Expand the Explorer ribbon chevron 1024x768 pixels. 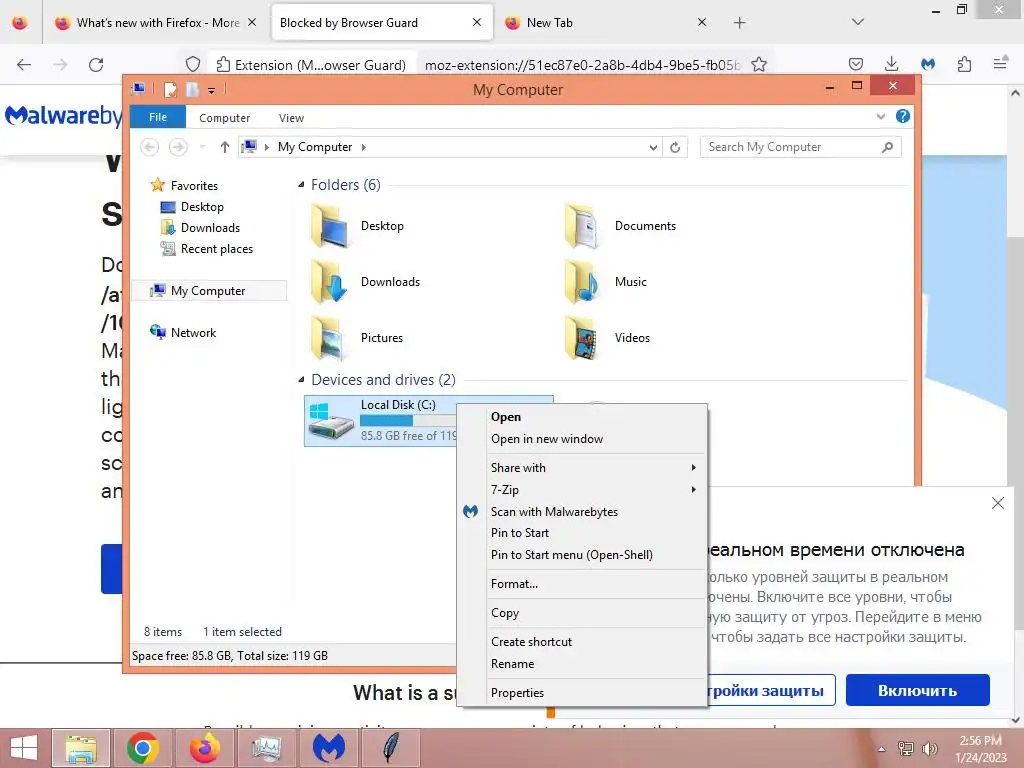point(880,117)
